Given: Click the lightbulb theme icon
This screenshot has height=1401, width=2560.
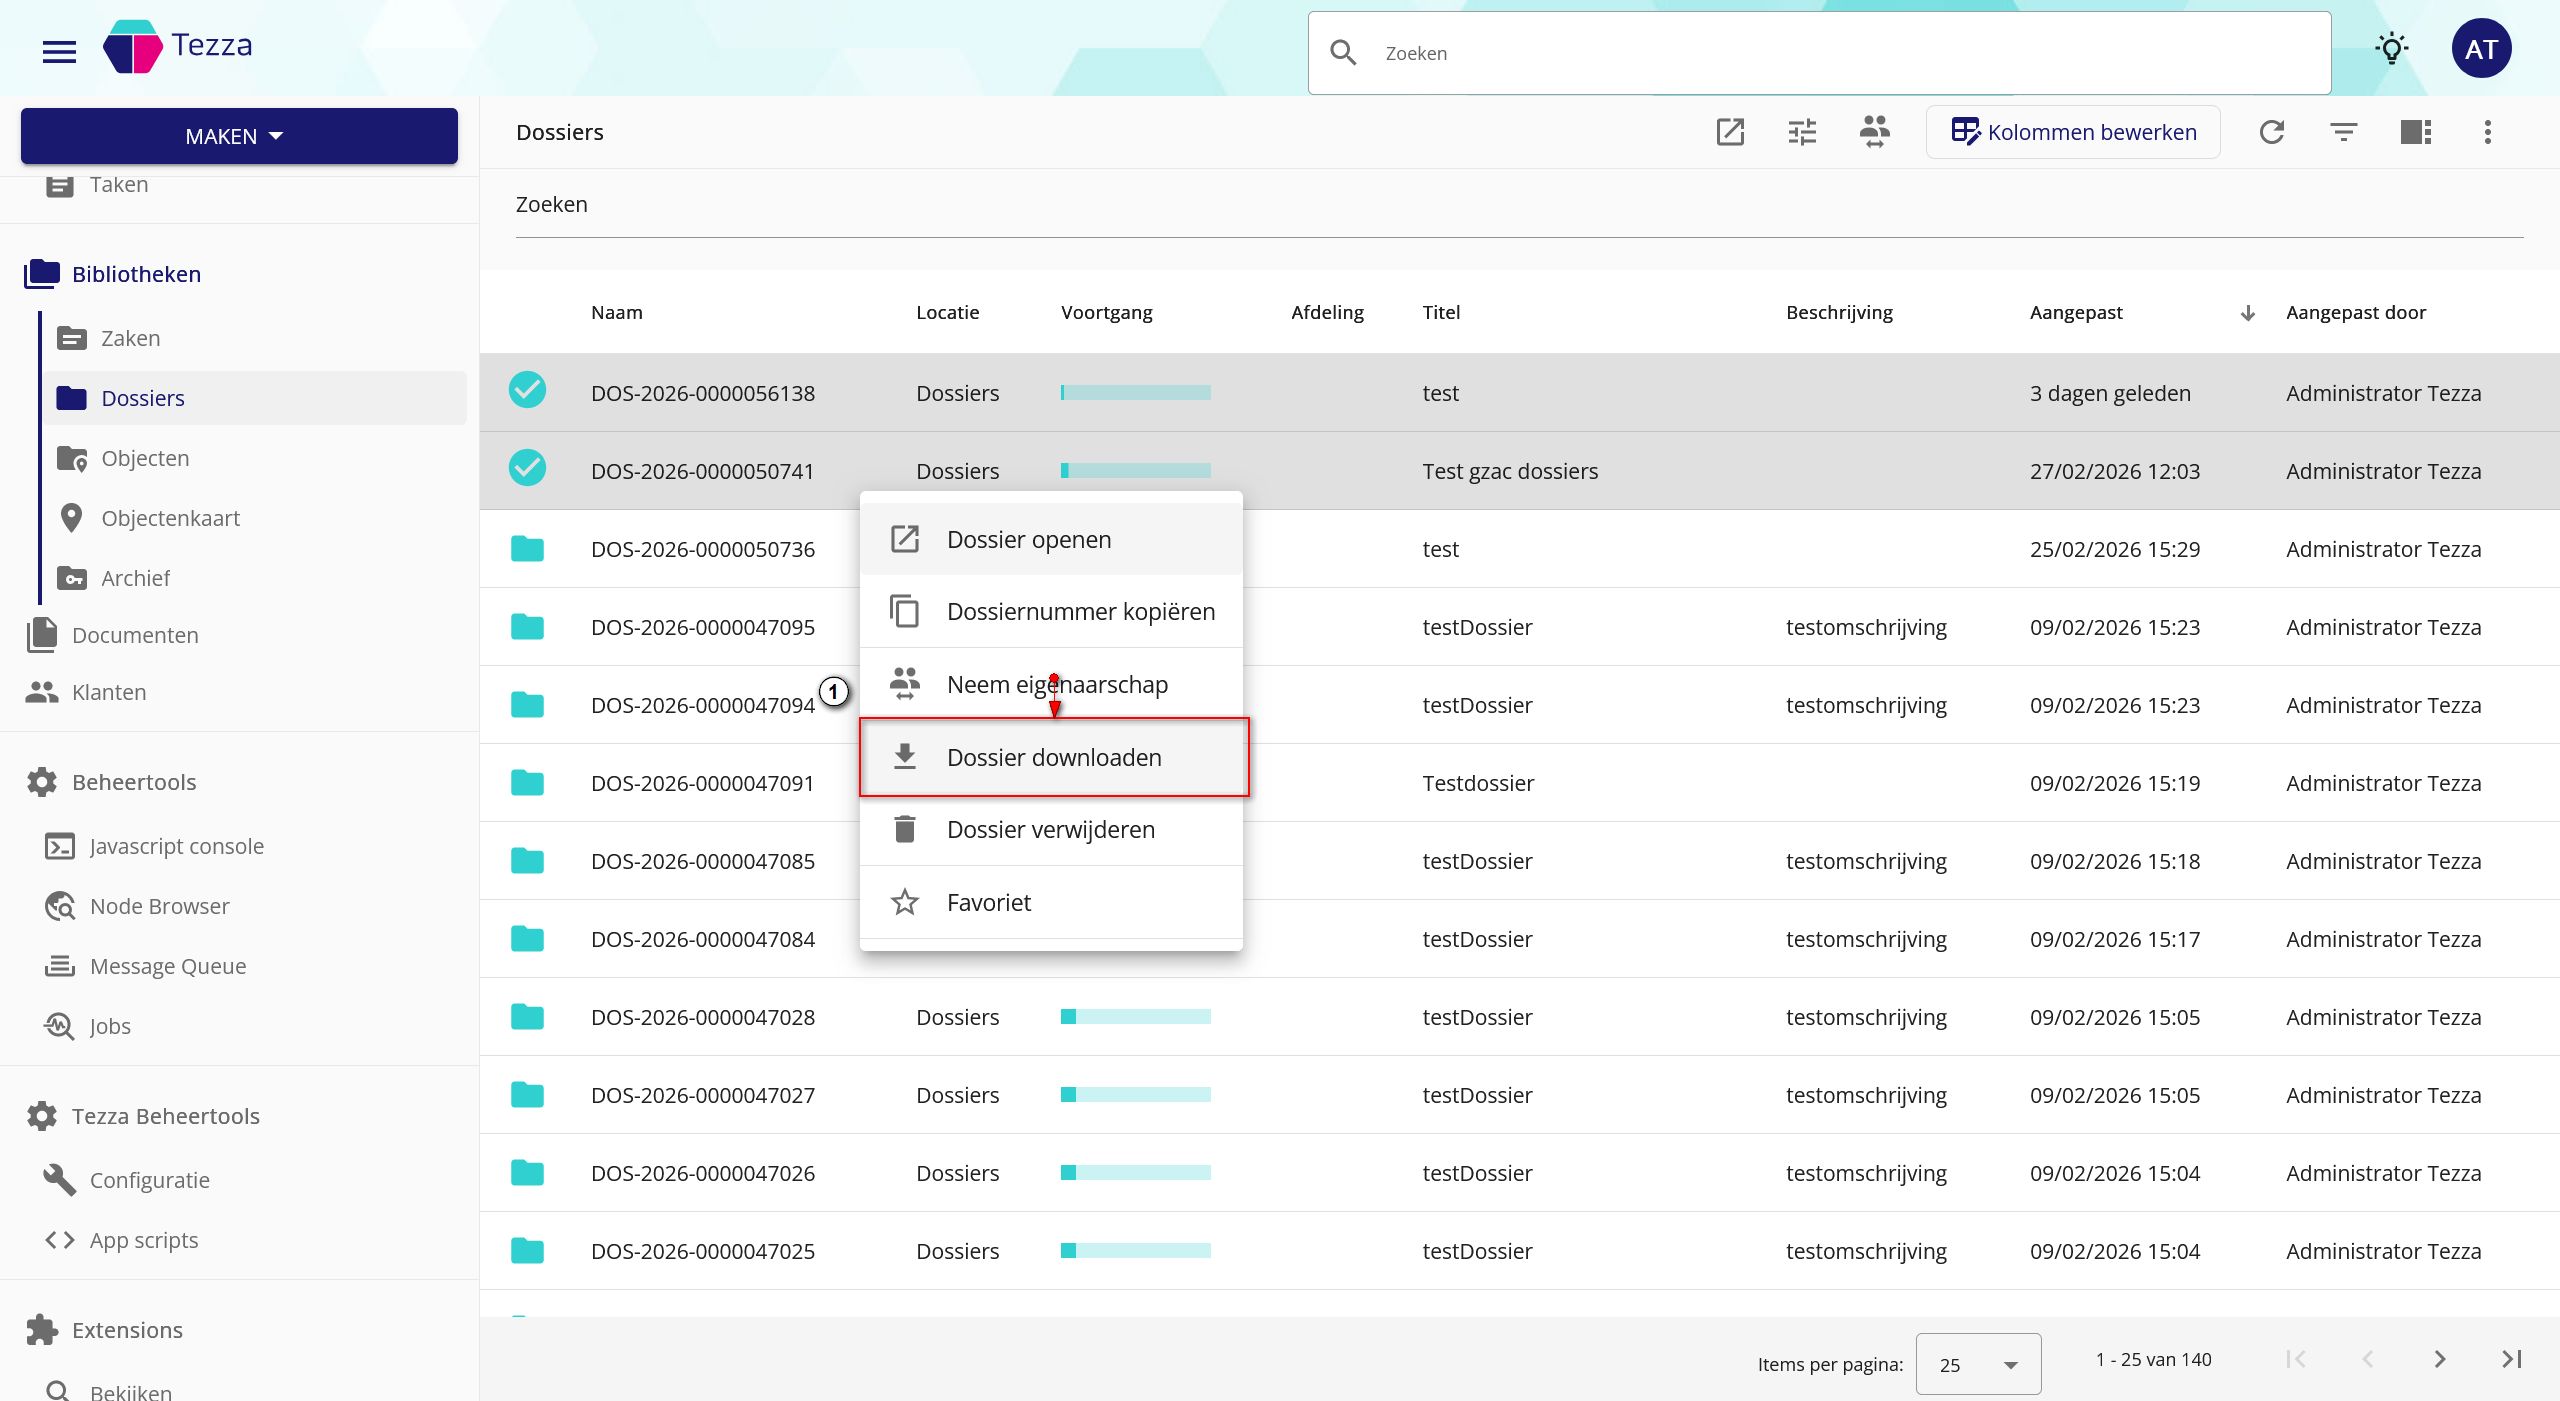Looking at the screenshot, I should pyautogui.click(x=2391, y=49).
